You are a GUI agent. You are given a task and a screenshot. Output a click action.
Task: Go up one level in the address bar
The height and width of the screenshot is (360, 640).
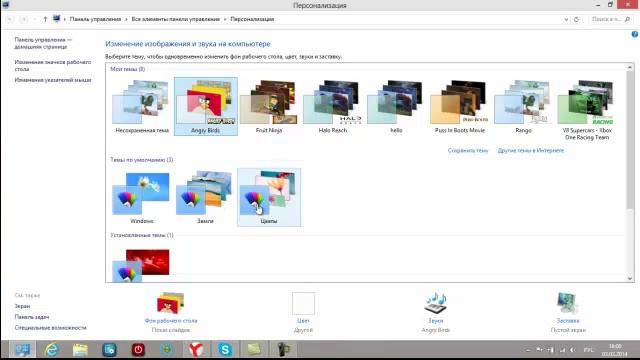pos(45,19)
